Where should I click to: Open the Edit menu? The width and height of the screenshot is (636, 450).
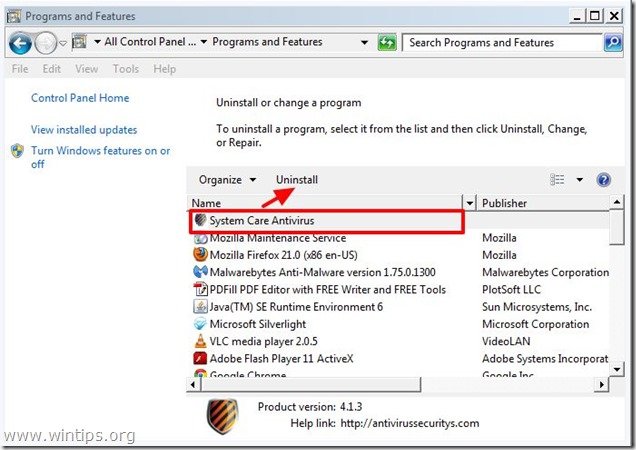coord(52,69)
